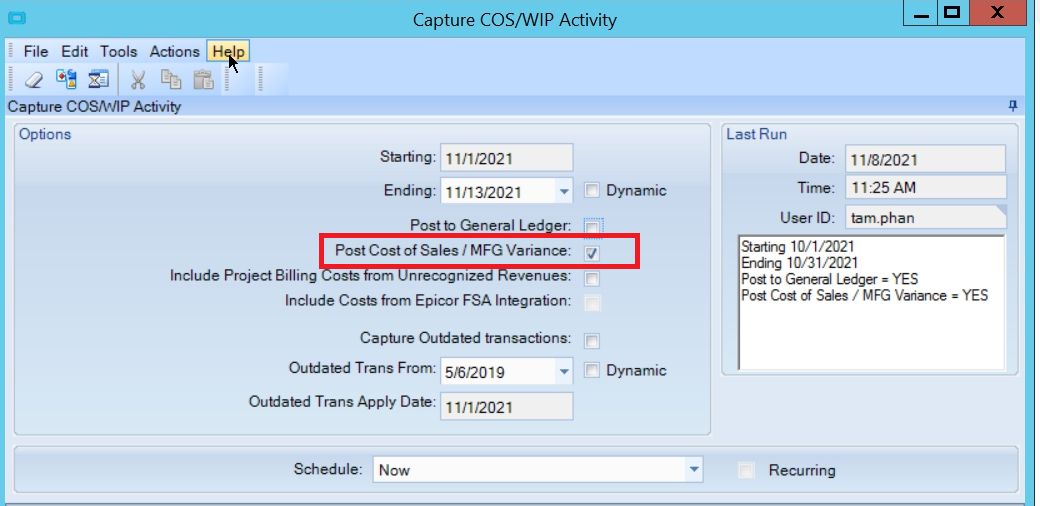Maximize the Capture COS/WIP Activity window
The height and width of the screenshot is (506, 1040).
pos(954,14)
